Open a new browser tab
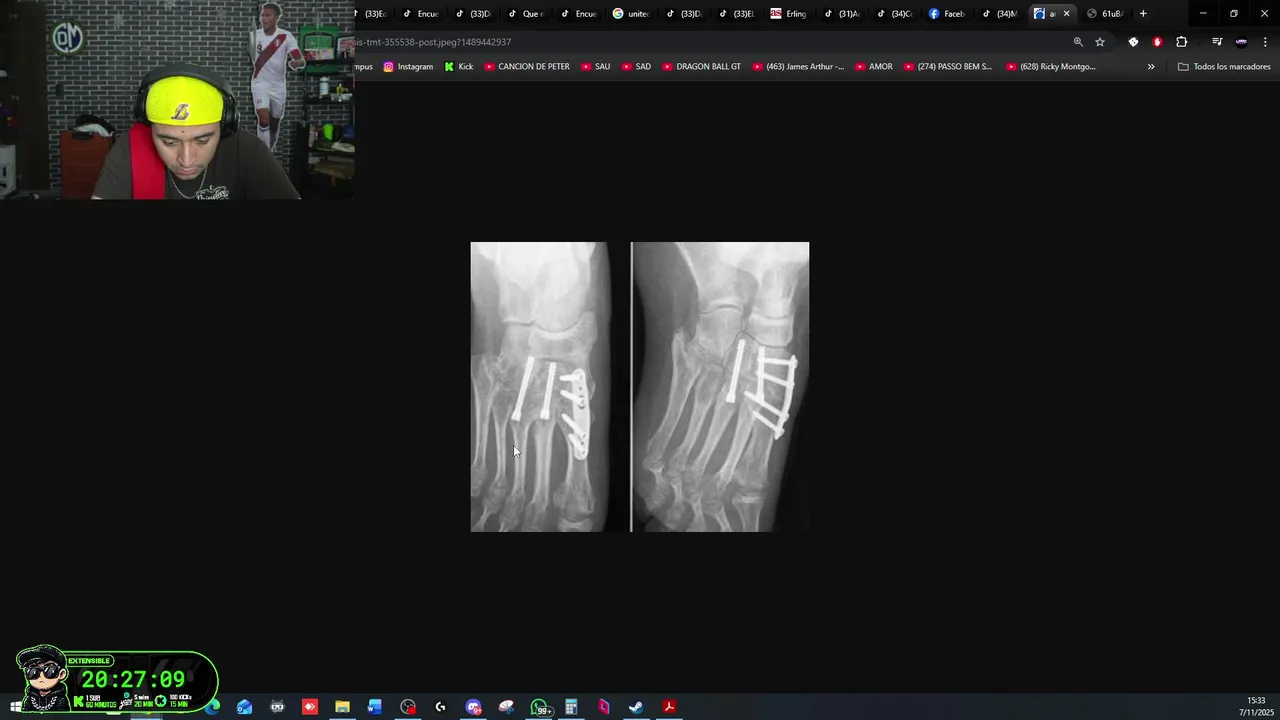Screen dimensions: 1280x720 1143,13
